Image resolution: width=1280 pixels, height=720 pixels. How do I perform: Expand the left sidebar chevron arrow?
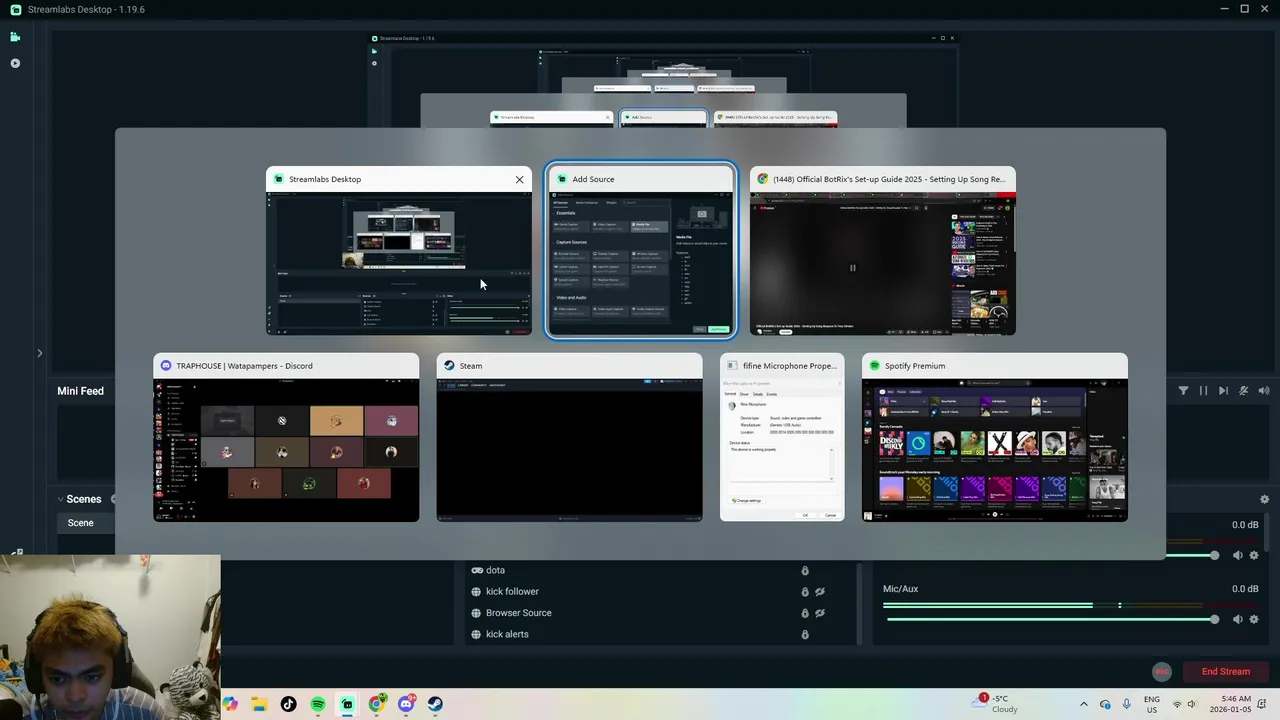pyautogui.click(x=39, y=353)
